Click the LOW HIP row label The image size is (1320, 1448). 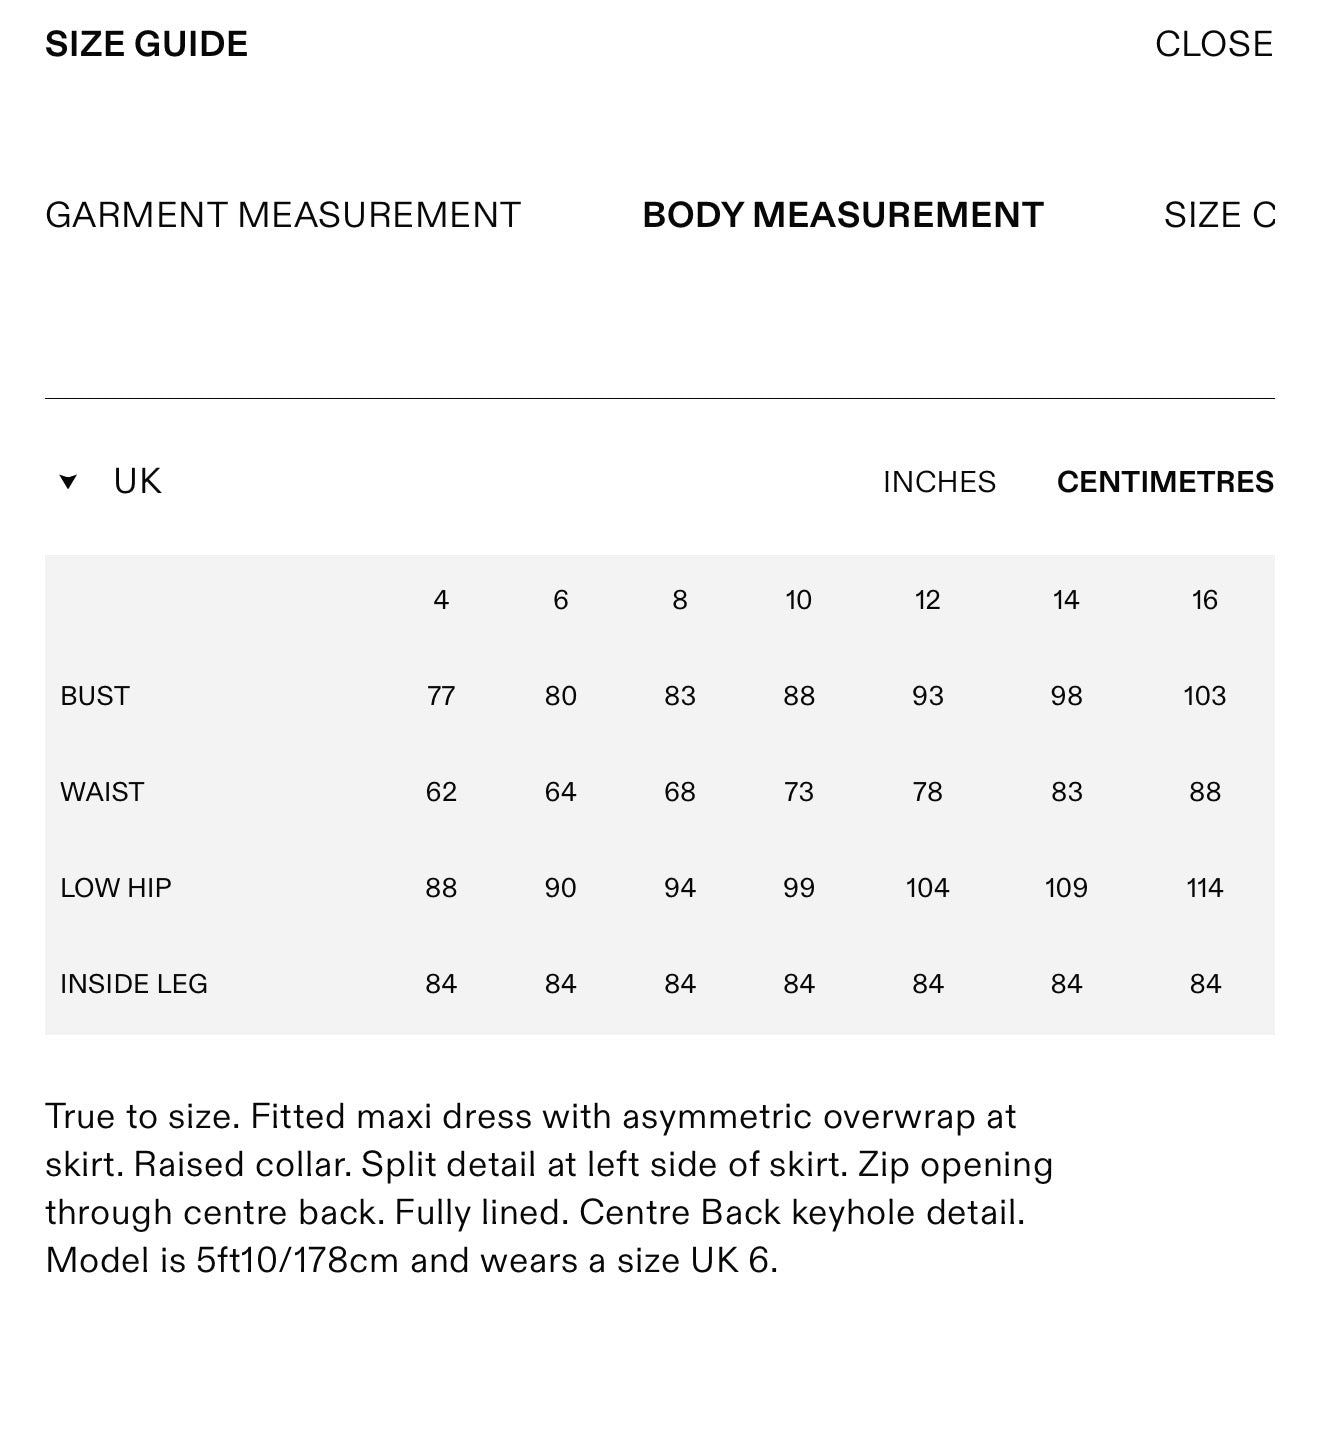pyautogui.click(x=116, y=888)
